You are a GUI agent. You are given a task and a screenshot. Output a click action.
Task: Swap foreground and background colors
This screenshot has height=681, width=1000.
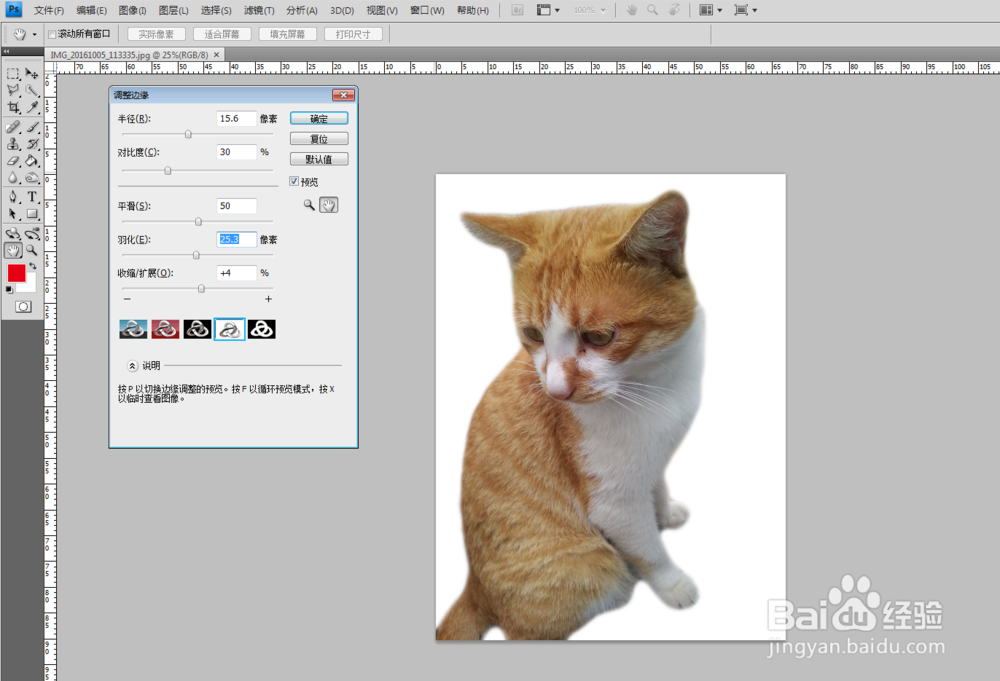[x=32, y=265]
